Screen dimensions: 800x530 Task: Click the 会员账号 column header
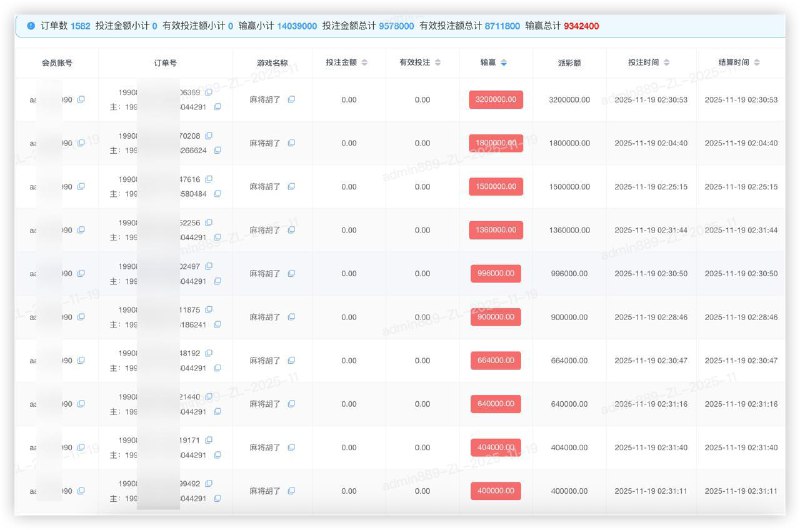[57, 63]
